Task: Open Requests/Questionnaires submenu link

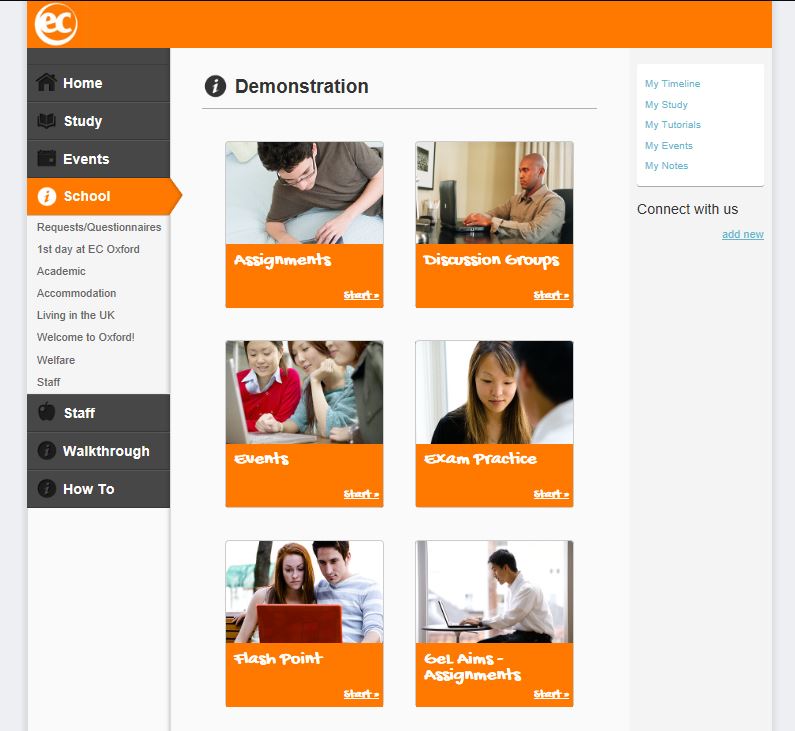Action: (x=99, y=227)
